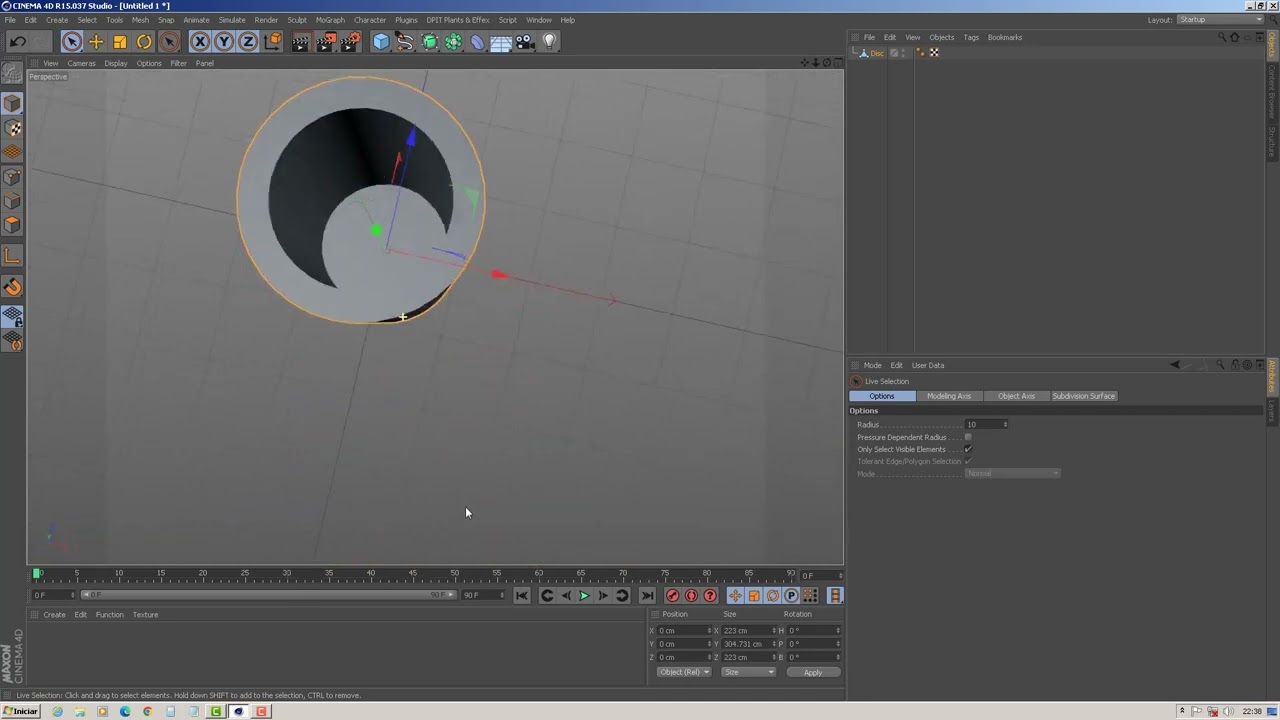The width and height of the screenshot is (1280, 720).
Task: Toggle Only Select Visible Elements checkbox
Action: tap(968, 449)
